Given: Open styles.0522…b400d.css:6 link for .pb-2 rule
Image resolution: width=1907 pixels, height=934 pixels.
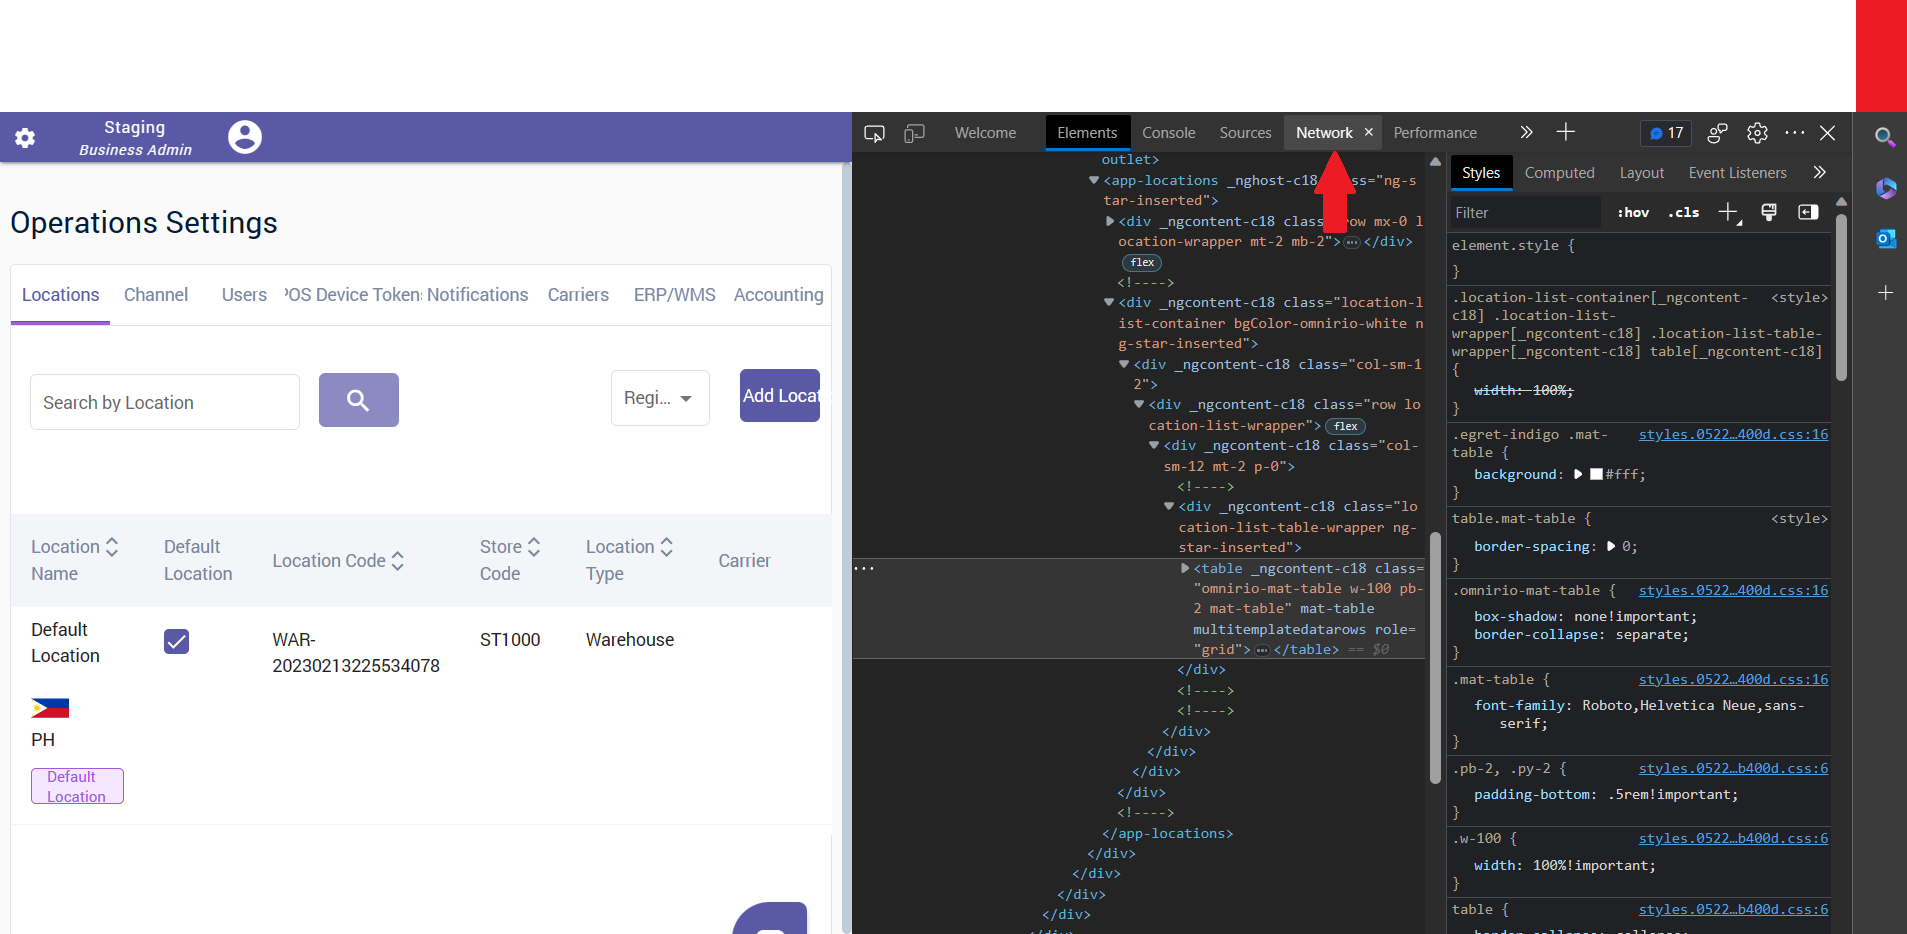Looking at the screenshot, I should (1733, 768).
